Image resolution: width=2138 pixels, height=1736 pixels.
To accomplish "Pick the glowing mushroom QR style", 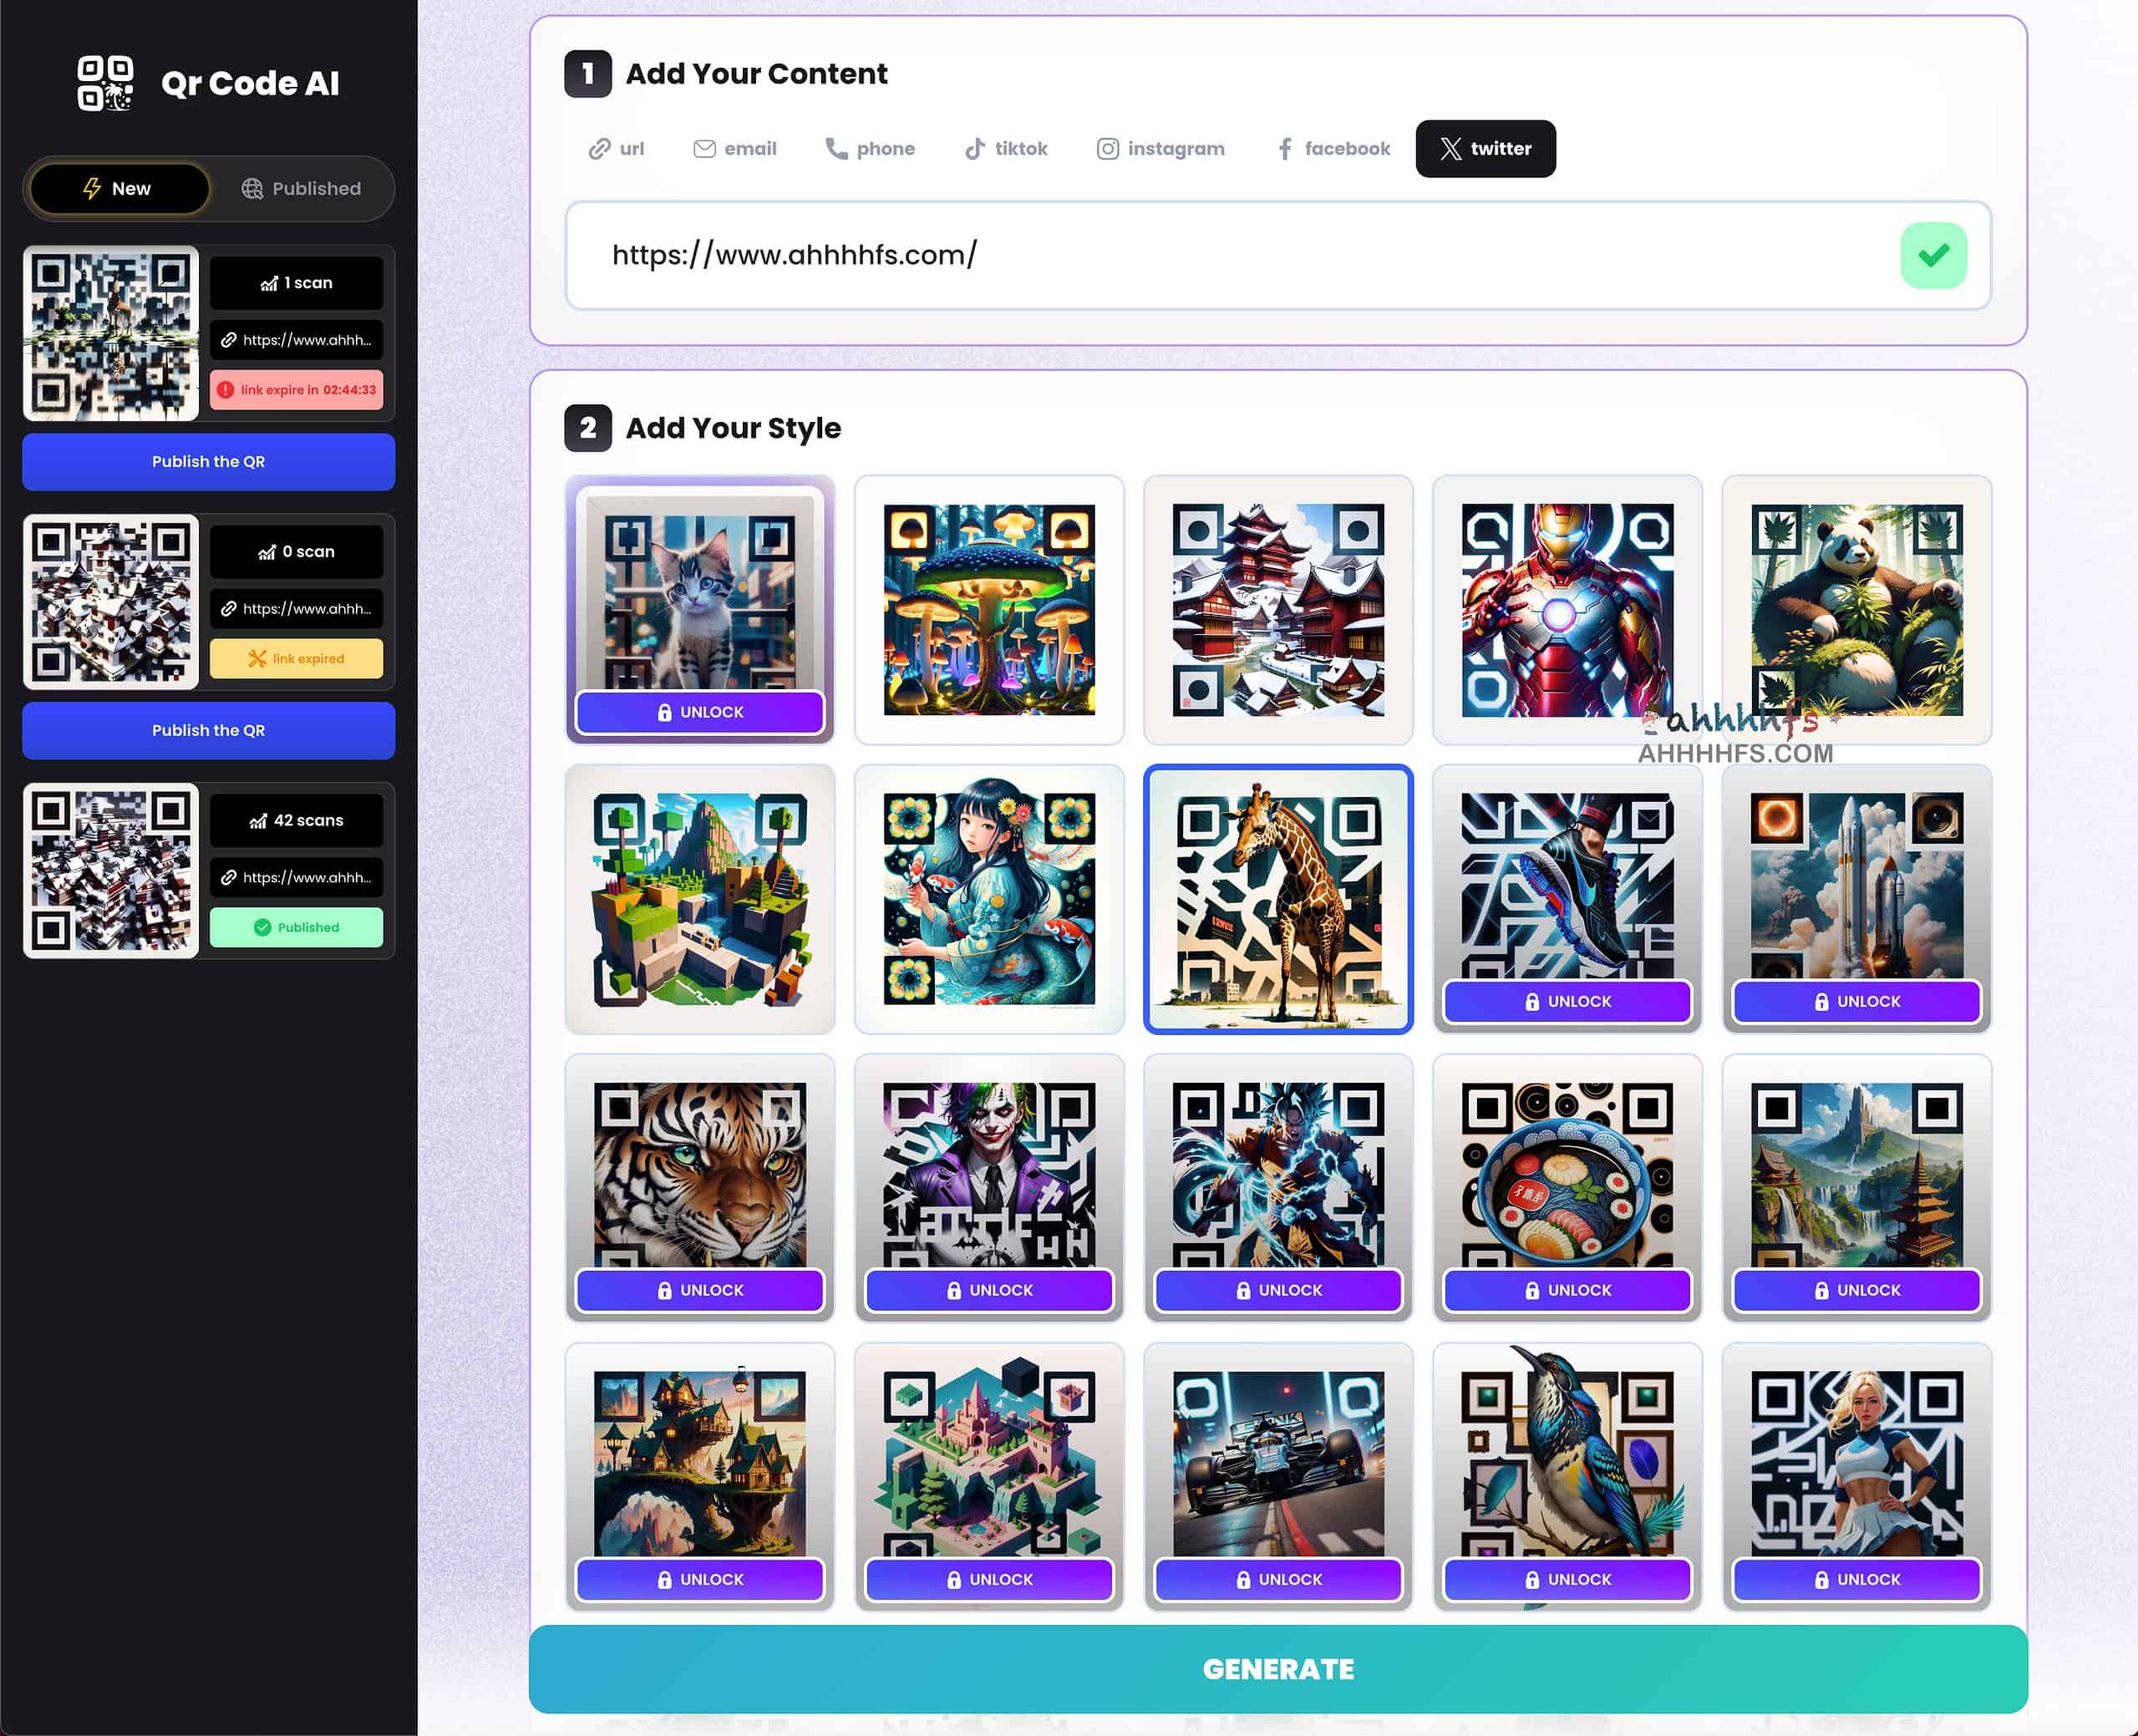I will [988, 609].
